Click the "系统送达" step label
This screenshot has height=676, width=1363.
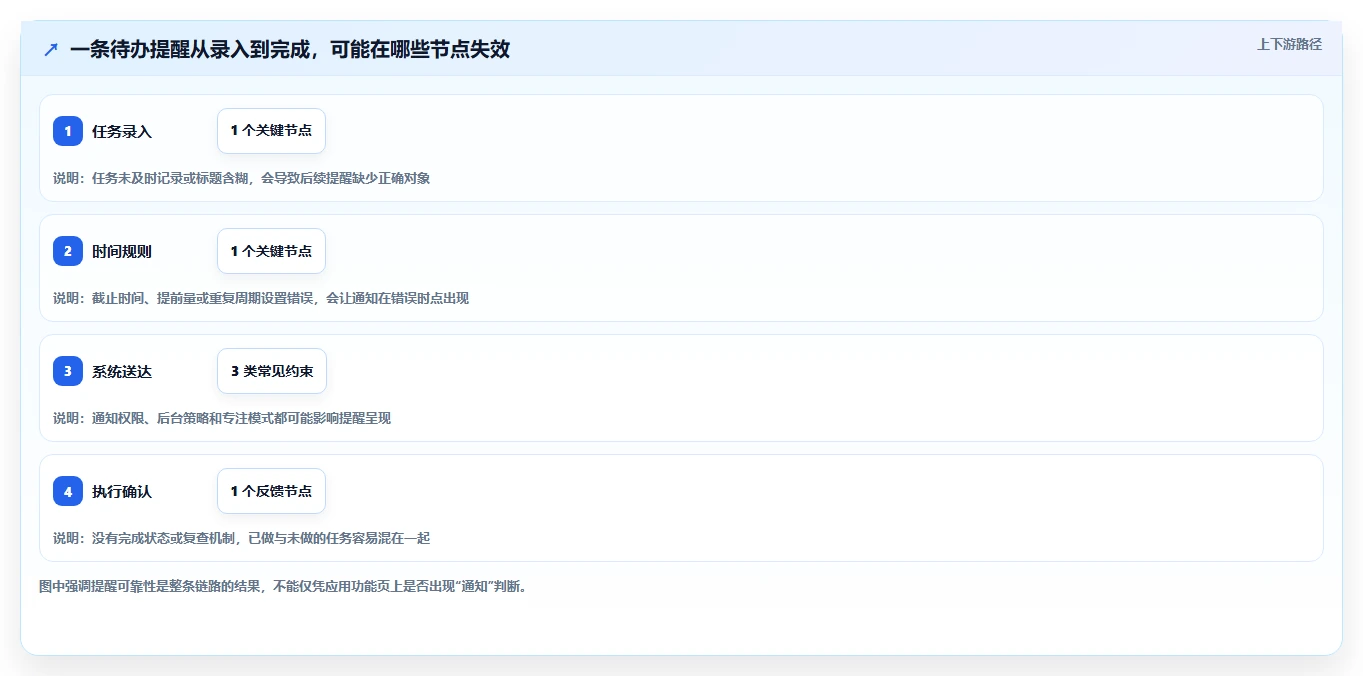[122, 371]
